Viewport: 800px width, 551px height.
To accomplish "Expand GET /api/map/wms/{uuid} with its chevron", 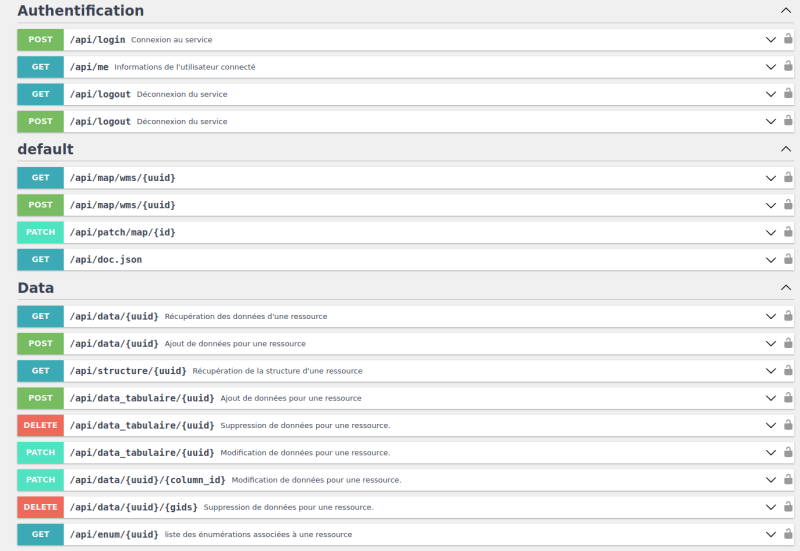I will click(771, 178).
